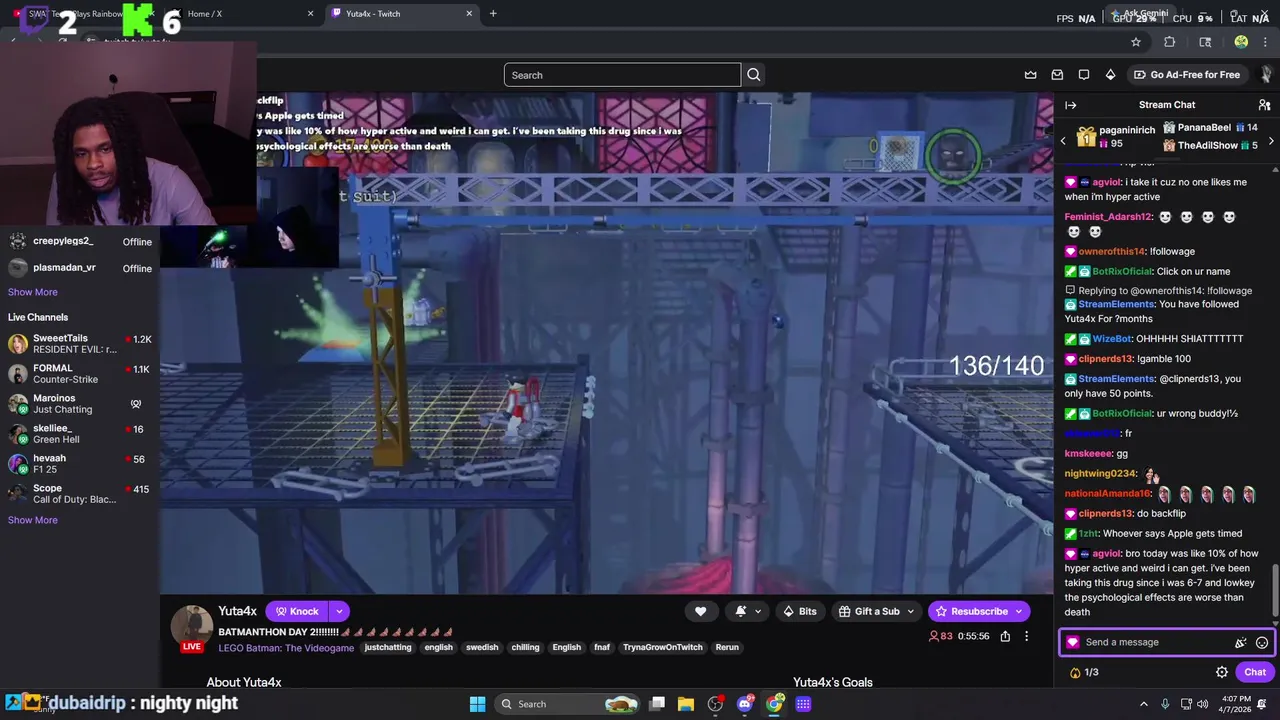Click the Go Ad-Free for Free button
The height and width of the screenshot is (720, 1280).
pyautogui.click(x=1186, y=75)
